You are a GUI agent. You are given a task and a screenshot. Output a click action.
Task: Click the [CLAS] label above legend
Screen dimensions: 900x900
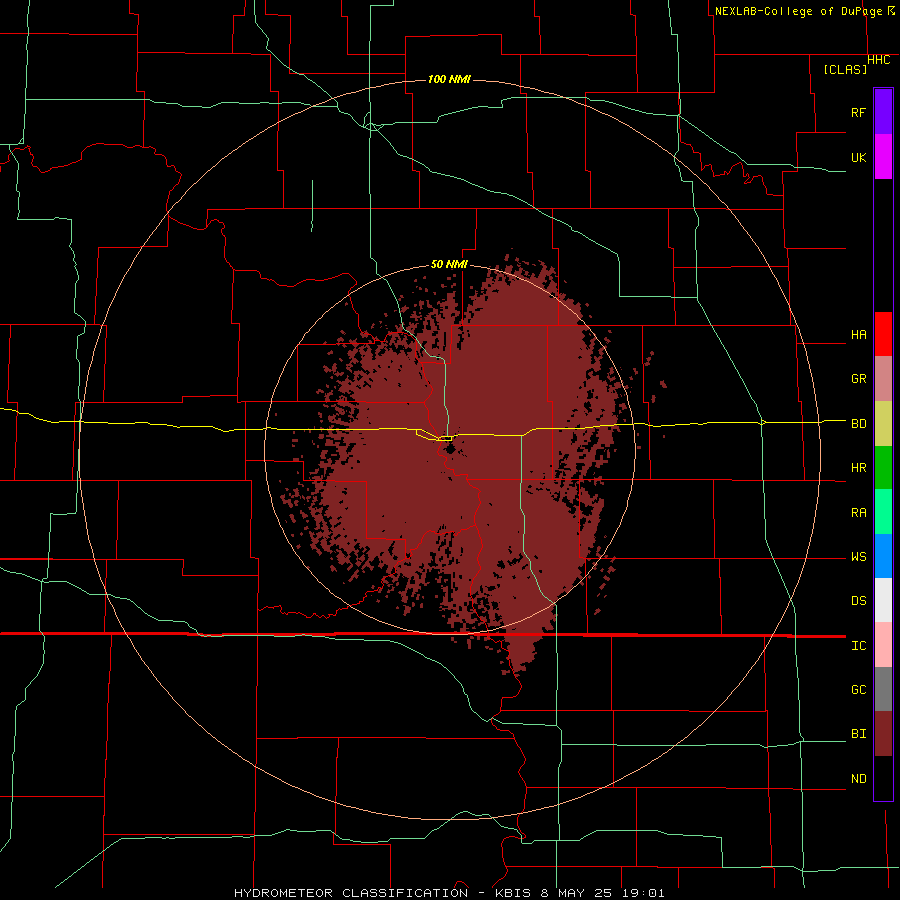tap(845, 69)
